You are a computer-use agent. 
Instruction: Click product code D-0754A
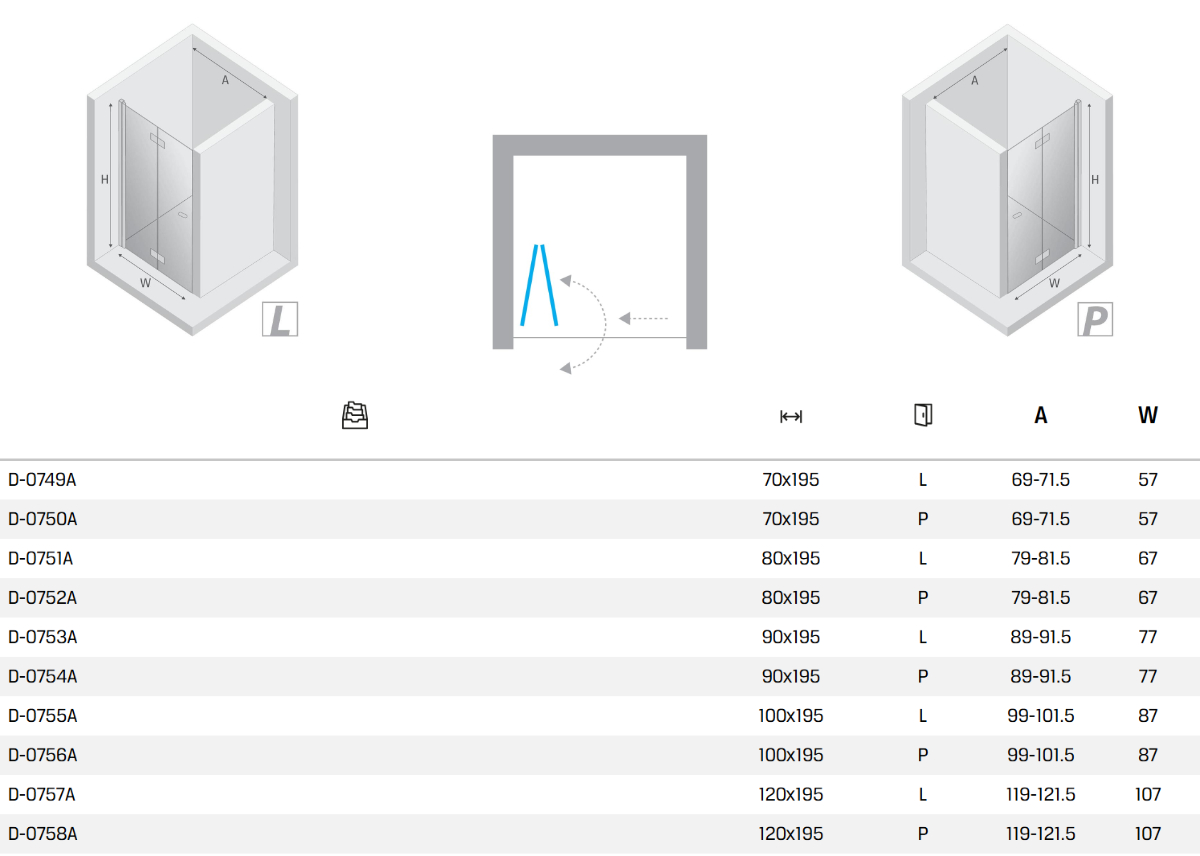coord(42,677)
